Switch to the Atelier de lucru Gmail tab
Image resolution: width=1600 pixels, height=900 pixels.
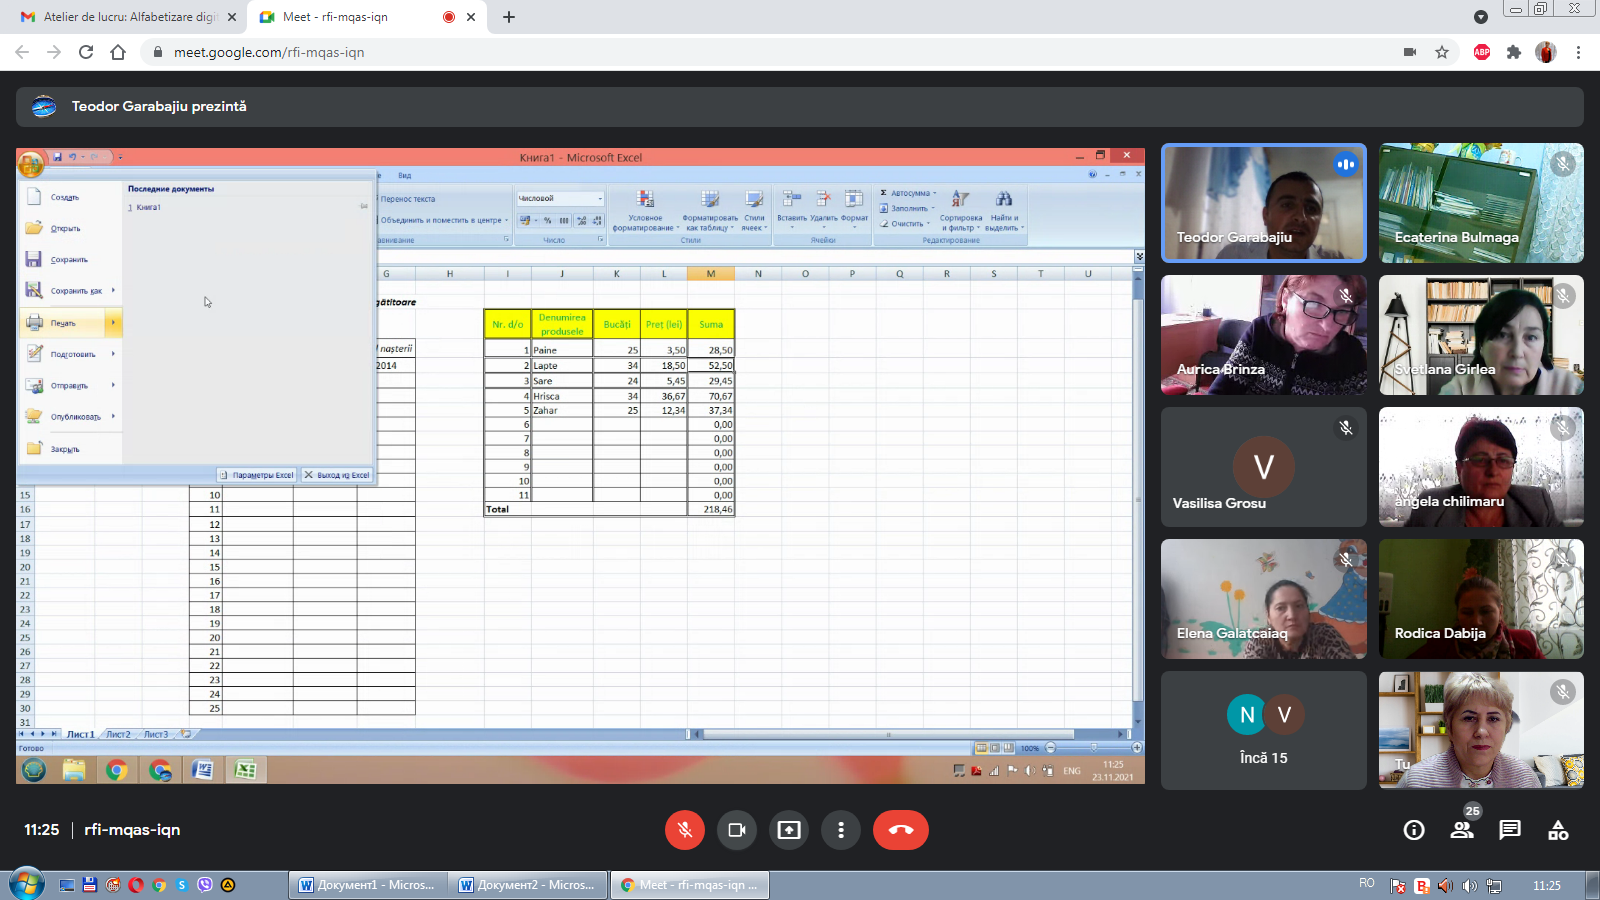(x=130, y=17)
